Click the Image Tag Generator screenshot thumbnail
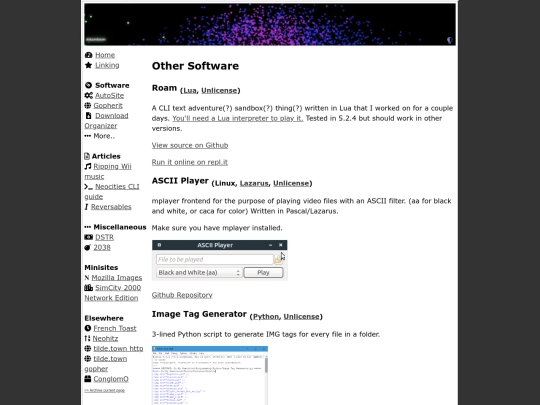Viewport: 540px width, 405px height. 210,375
